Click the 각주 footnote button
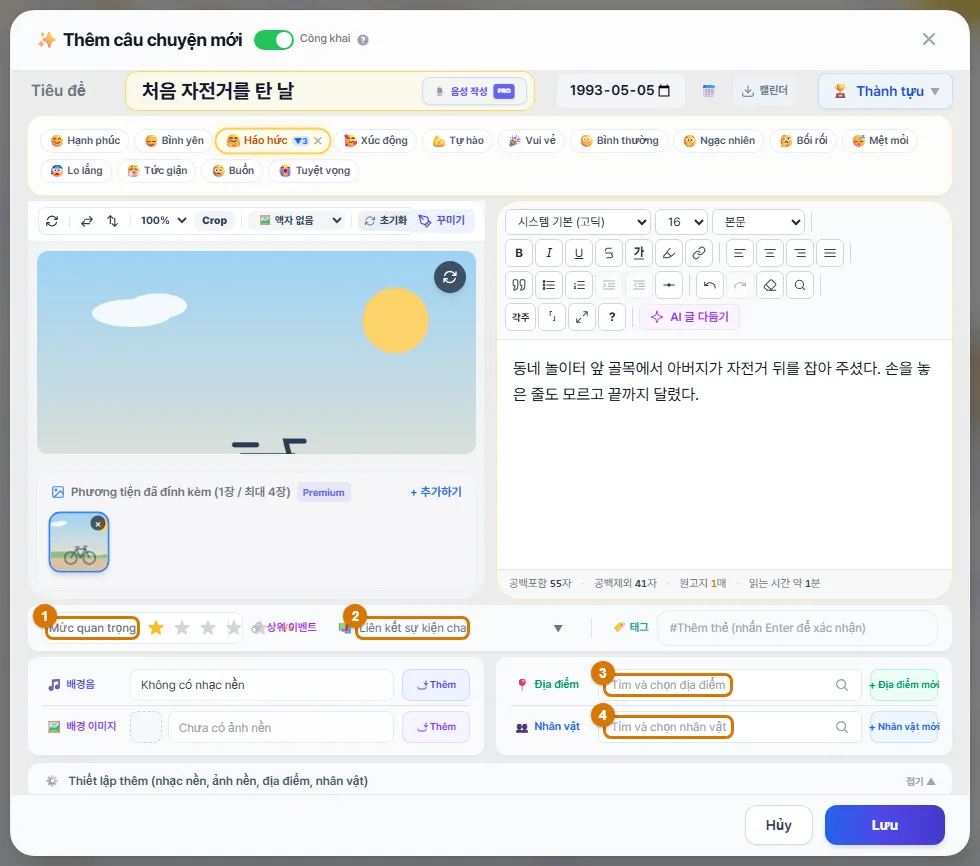This screenshot has height=866, width=980. [x=521, y=317]
